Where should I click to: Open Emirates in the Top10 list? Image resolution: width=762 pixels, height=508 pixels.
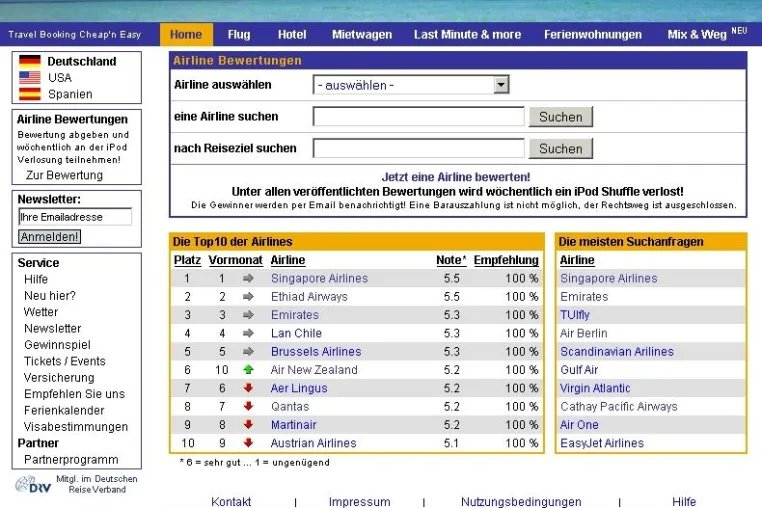[x=295, y=315]
